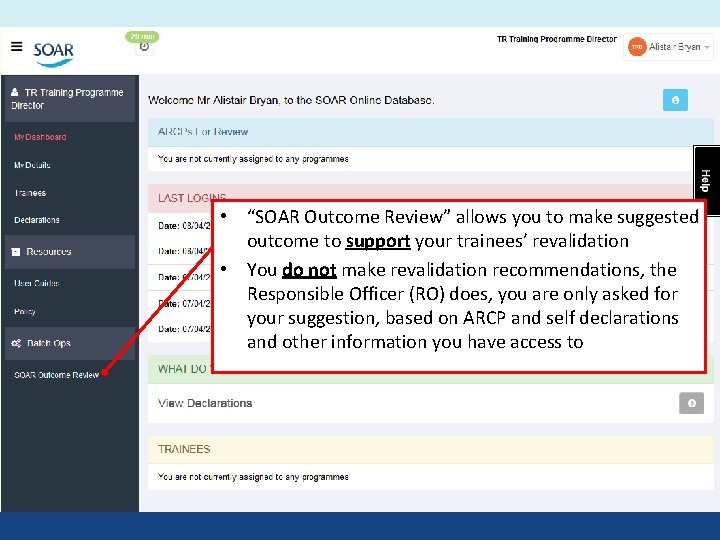Click the Resources section icon

[x=16, y=252]
